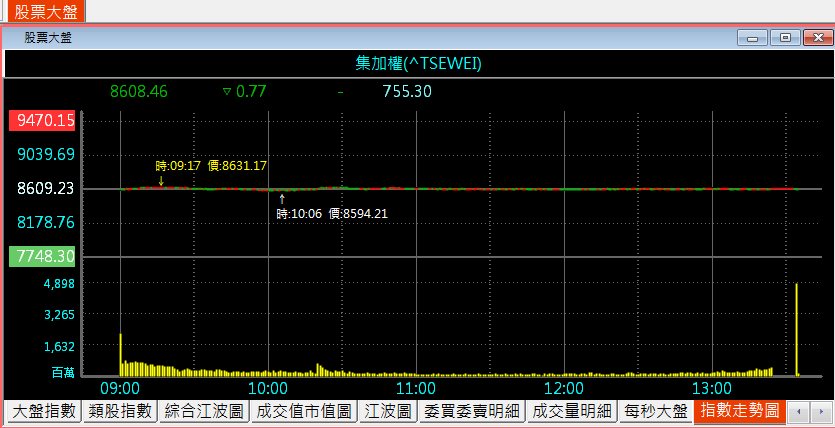Click the red 9470.15 upper limit label

coord(40,120)
